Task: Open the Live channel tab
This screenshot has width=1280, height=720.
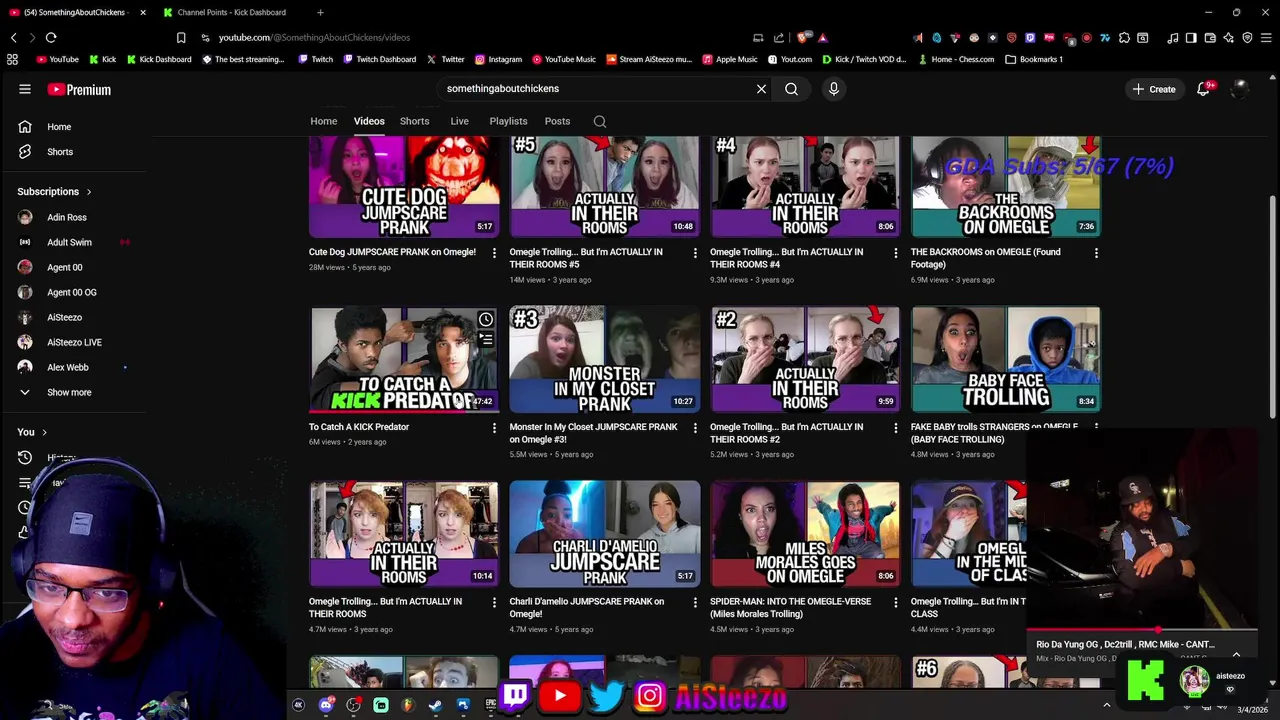Action: 459,121
